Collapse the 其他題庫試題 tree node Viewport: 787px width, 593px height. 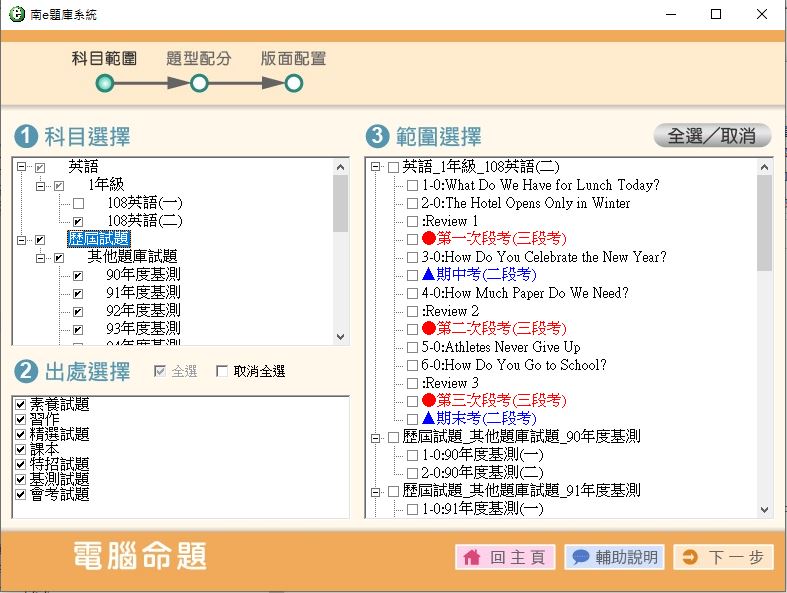[x=41, y=258]
